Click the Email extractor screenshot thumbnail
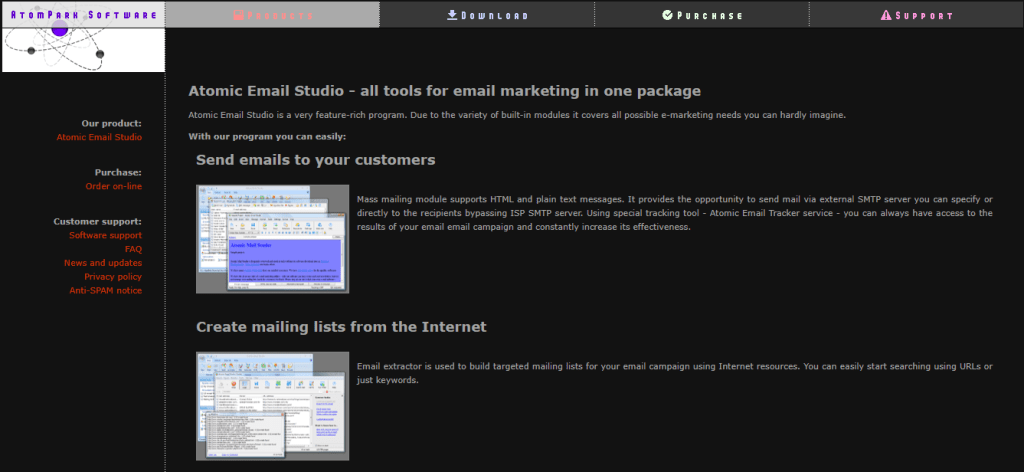1024x472 pixels. (272, 406)
